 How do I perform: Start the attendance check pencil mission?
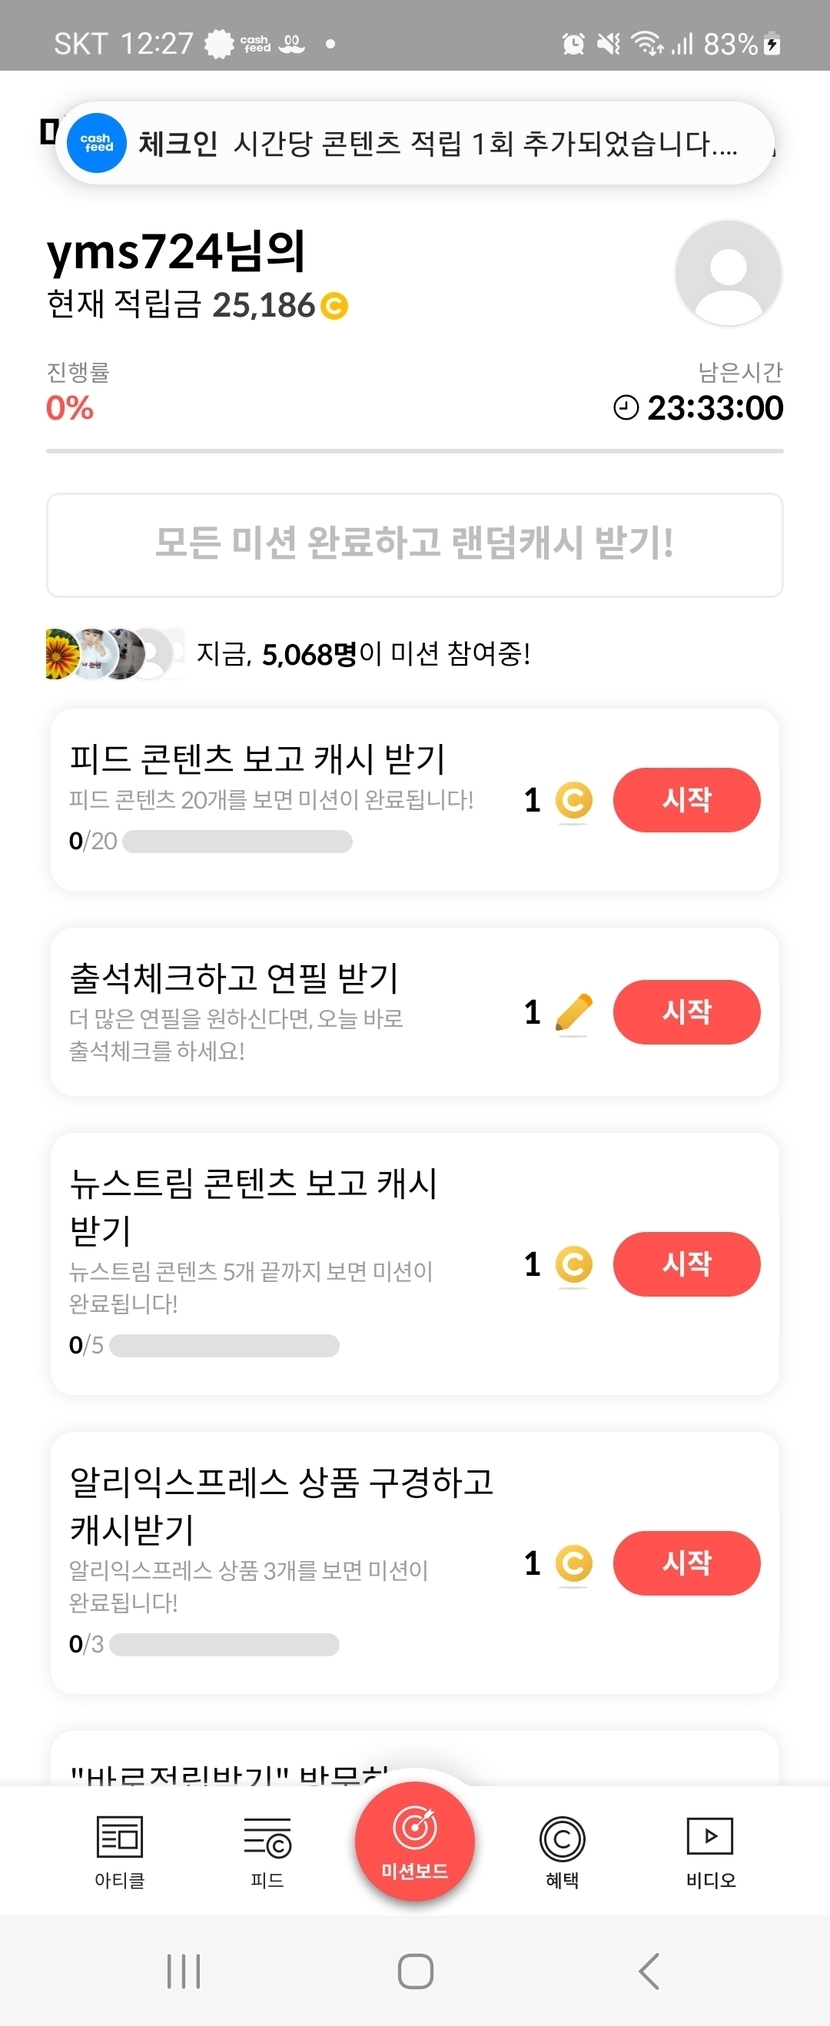(x=686, y=1012)
